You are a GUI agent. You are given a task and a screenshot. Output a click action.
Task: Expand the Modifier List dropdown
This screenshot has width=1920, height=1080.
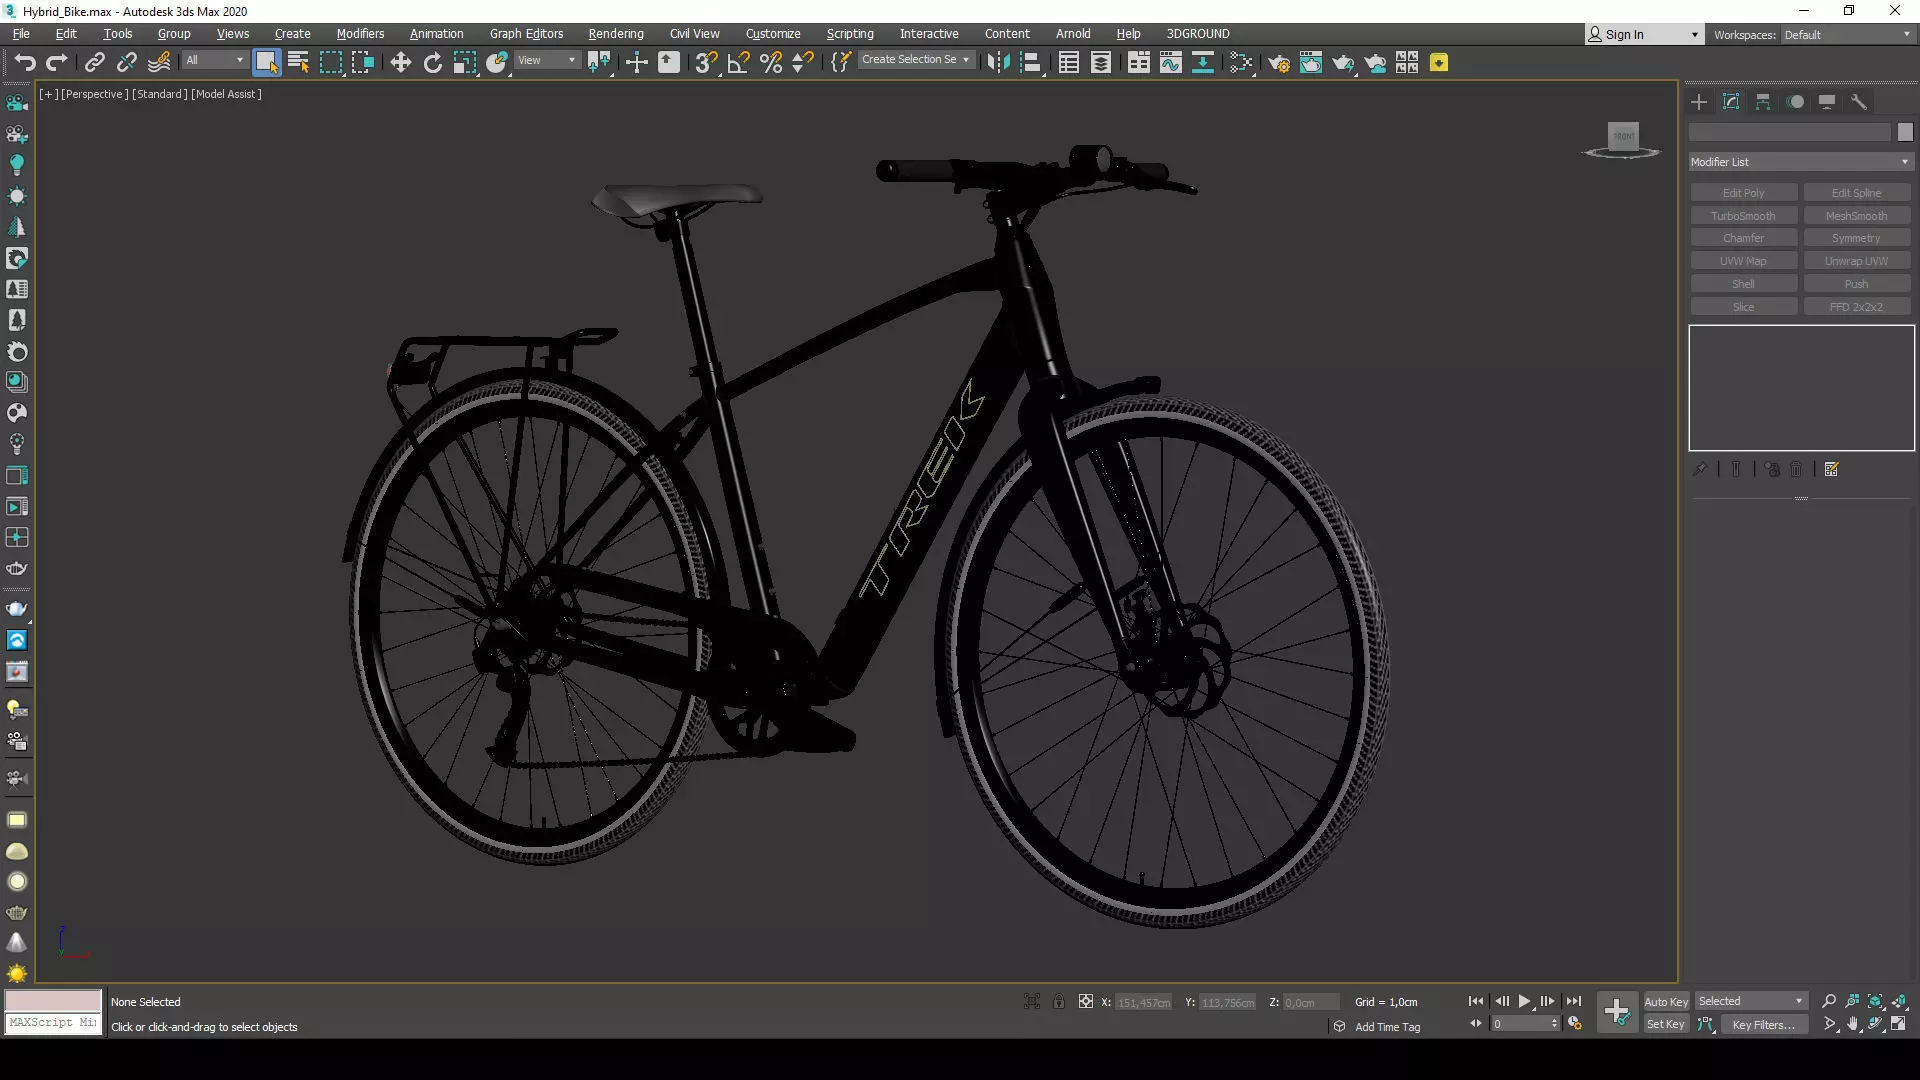[1801, 162]
